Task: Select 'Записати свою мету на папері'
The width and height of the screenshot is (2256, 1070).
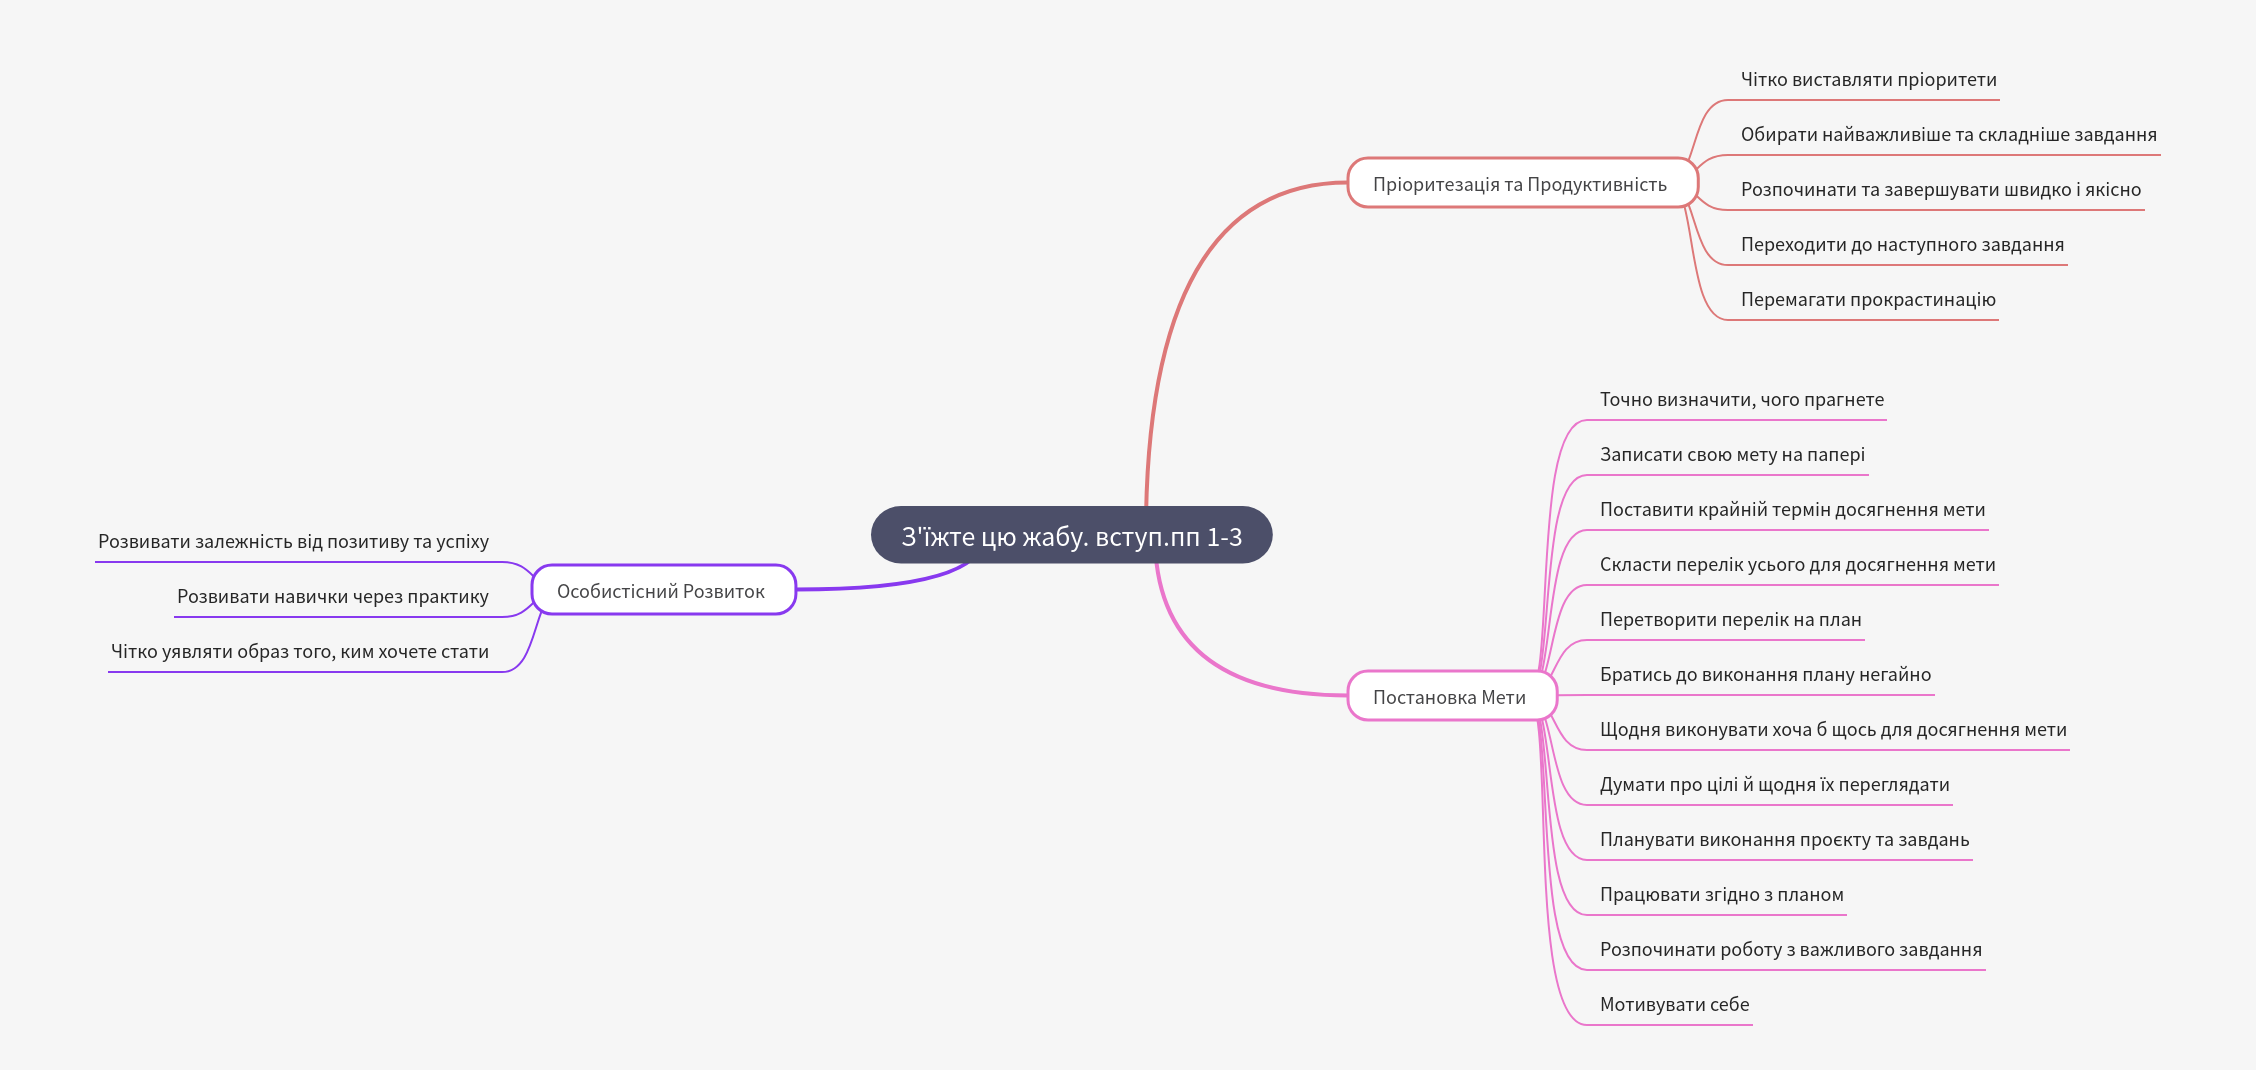Action: [x=1732, y=455]
